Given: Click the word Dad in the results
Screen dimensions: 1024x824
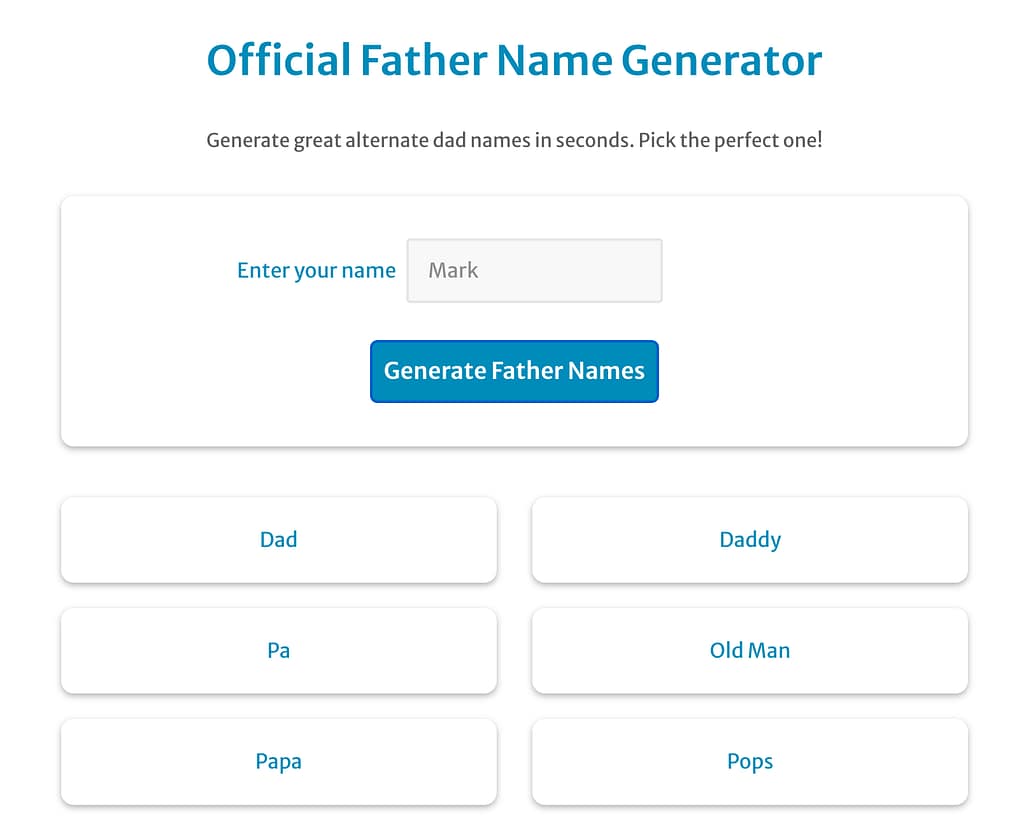Looking at the screenshot, I should click(278, 540).
